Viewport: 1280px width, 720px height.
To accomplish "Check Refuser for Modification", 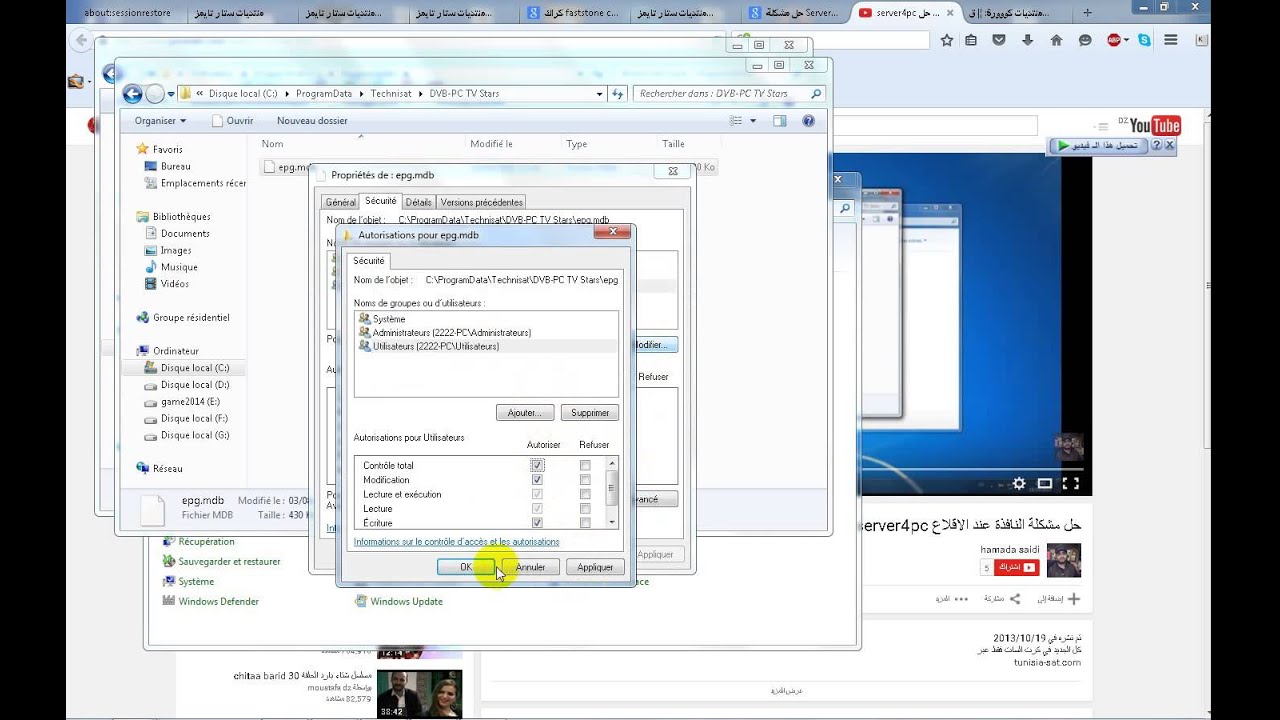I will tap(585, 480).
